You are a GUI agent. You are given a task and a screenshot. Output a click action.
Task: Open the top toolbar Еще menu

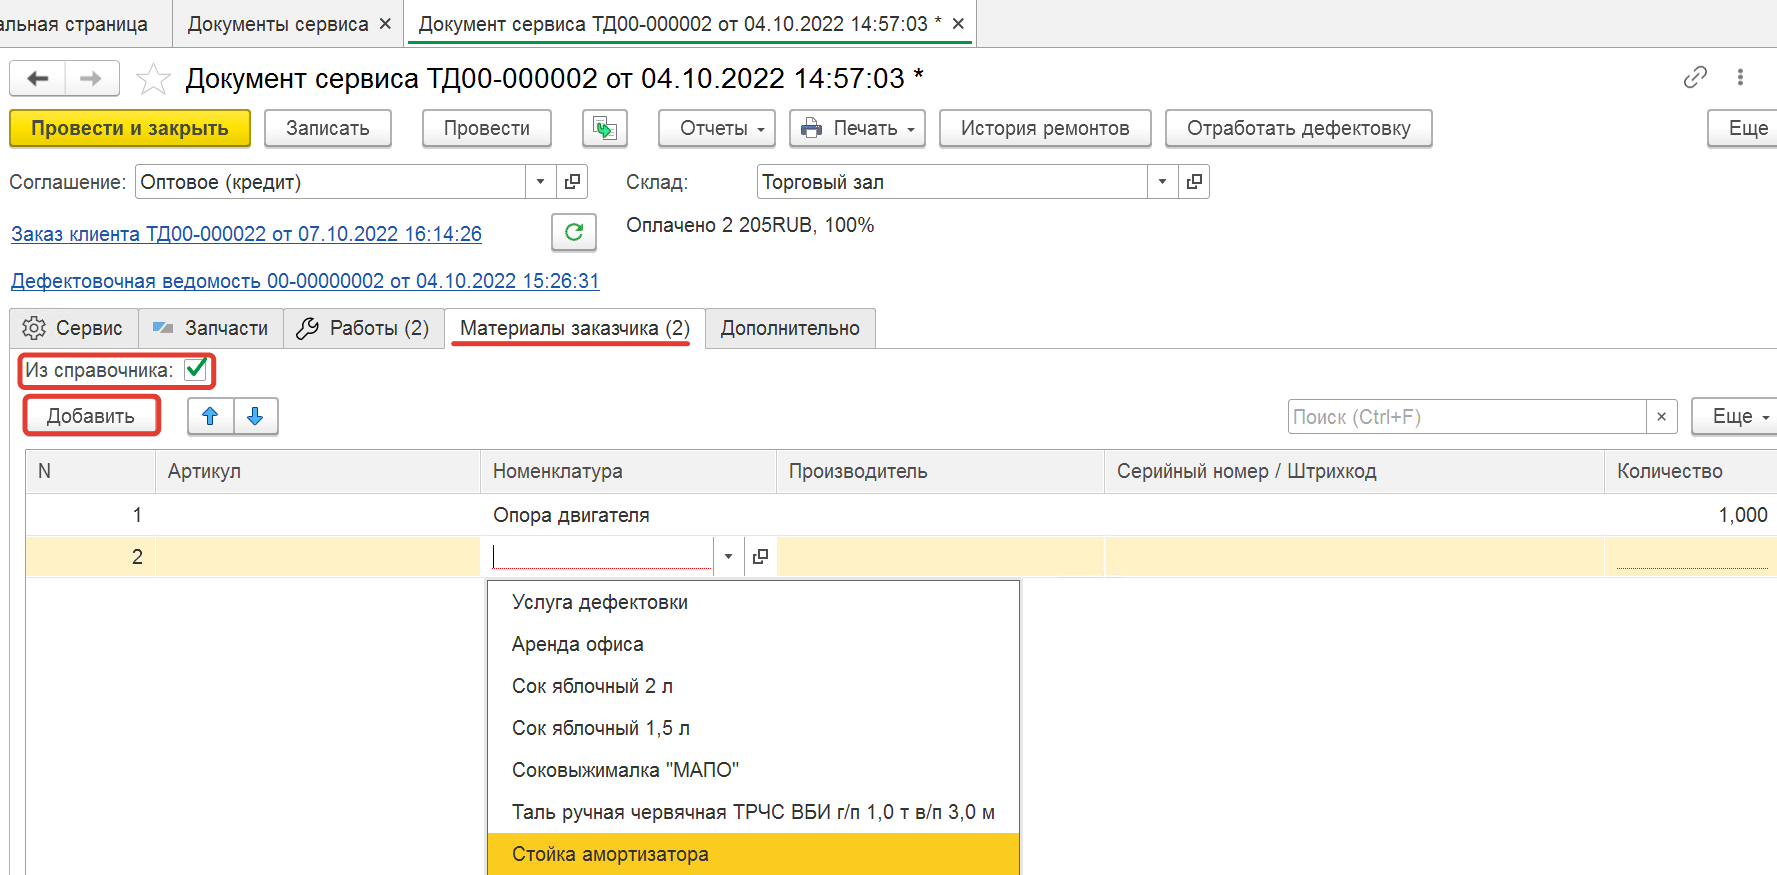(1745, 128)
